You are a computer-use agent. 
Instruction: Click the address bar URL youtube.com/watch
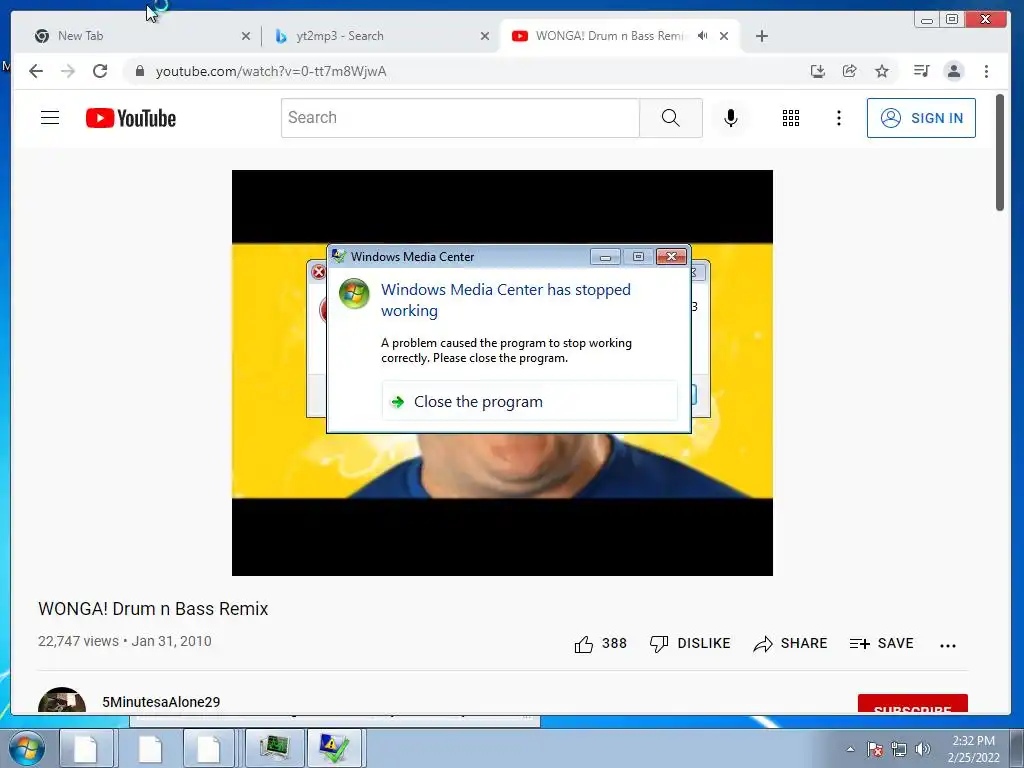pyautogui.click(x=271, y=71)
